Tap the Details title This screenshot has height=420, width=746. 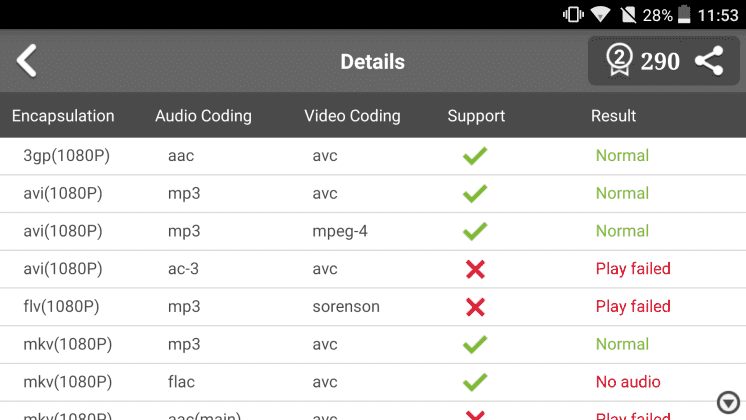coord(373,62)
